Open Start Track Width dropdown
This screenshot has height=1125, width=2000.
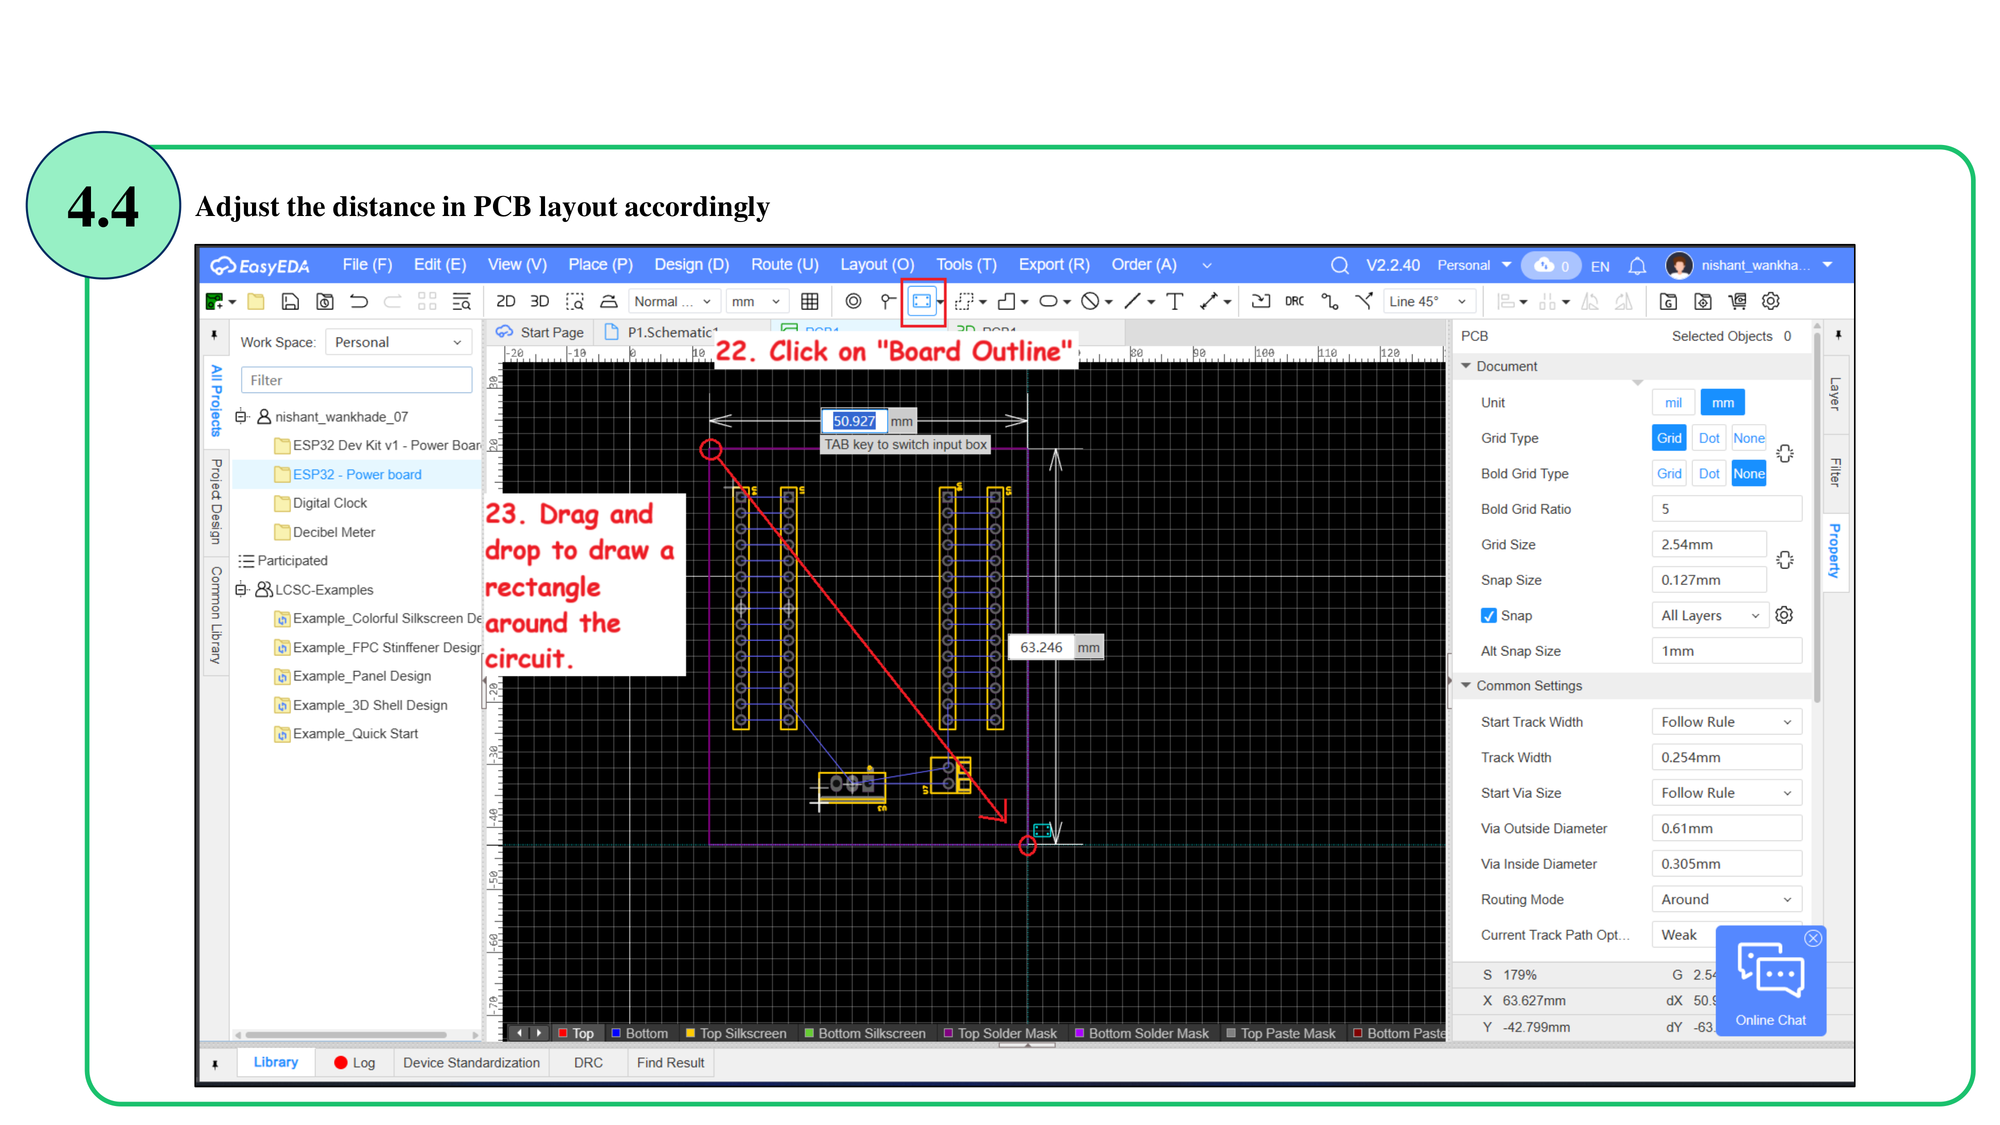[1726, 722]
